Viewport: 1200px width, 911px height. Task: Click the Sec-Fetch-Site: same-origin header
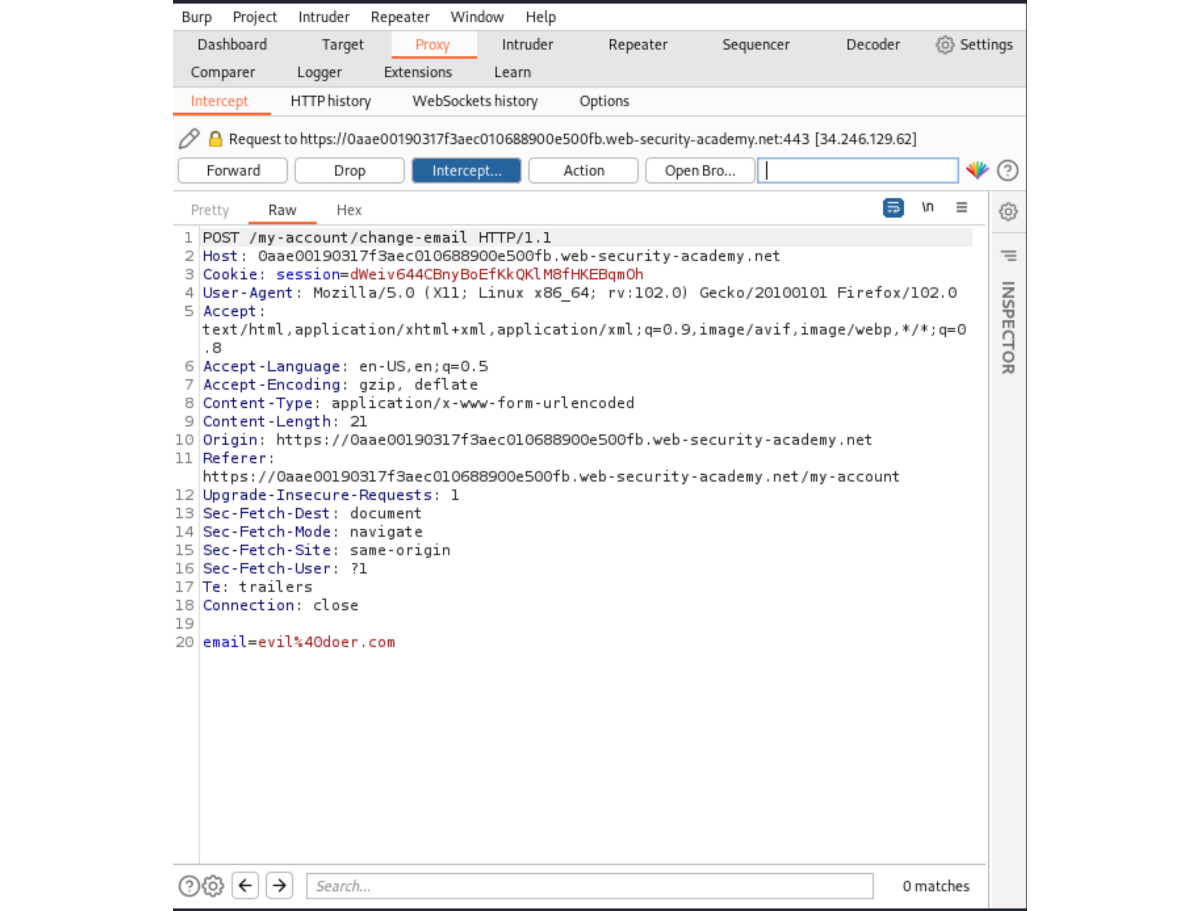tap(326, 550)
